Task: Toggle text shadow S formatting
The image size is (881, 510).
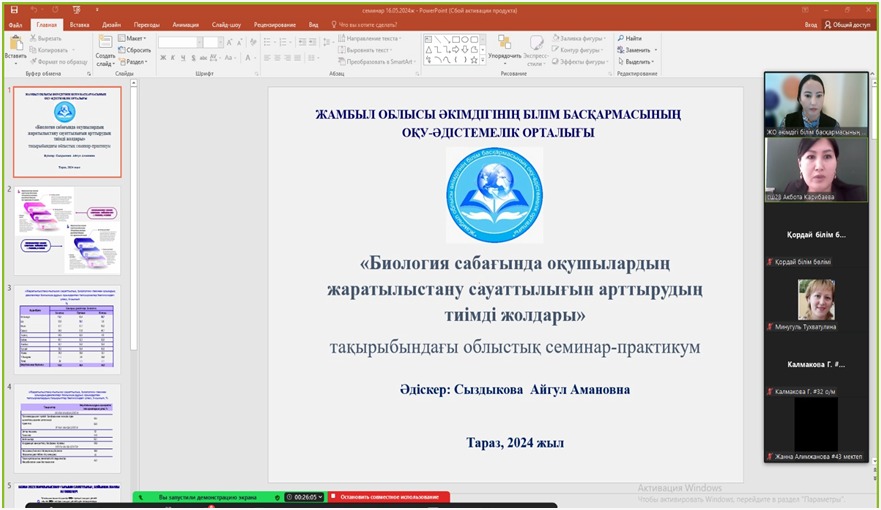Action: click(x=193, y=58)
